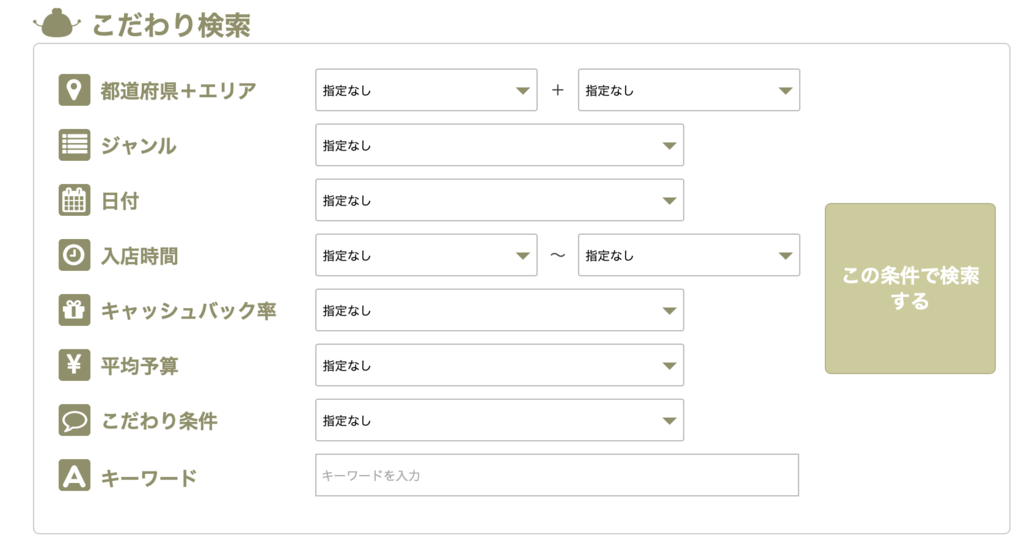Click the map pin icon beside 都道府県+エリア
Image resolution: width=1024 pixels, height=549 pixels.
point(74,90)
